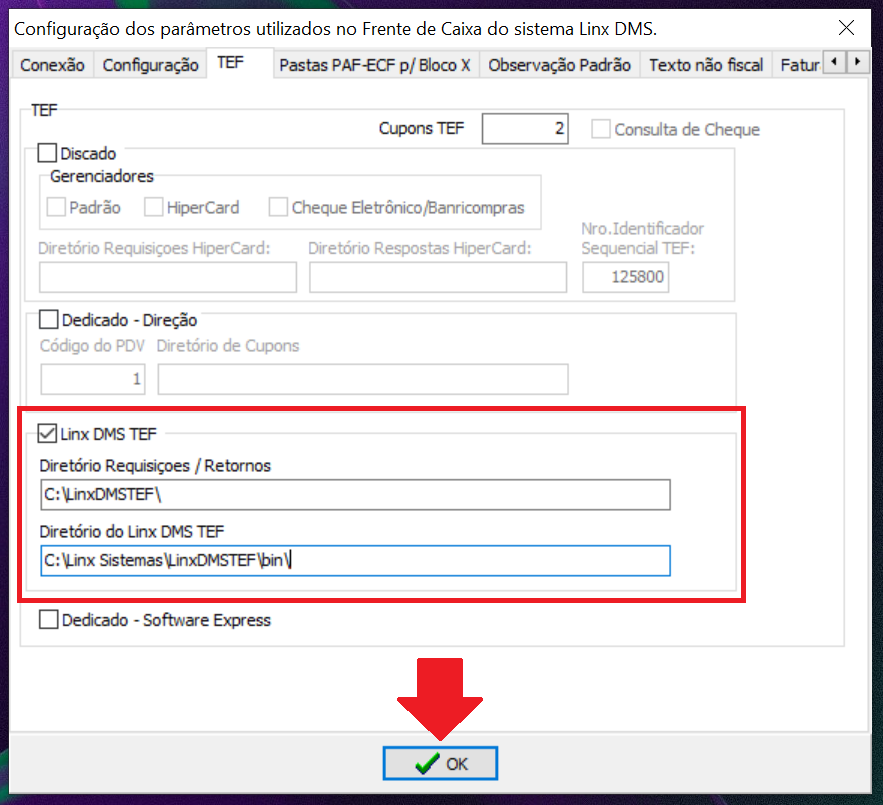The width and height of the screenshot is (883, 805).
Task: Click the Código do PDV field
Action: pos(93,379)
